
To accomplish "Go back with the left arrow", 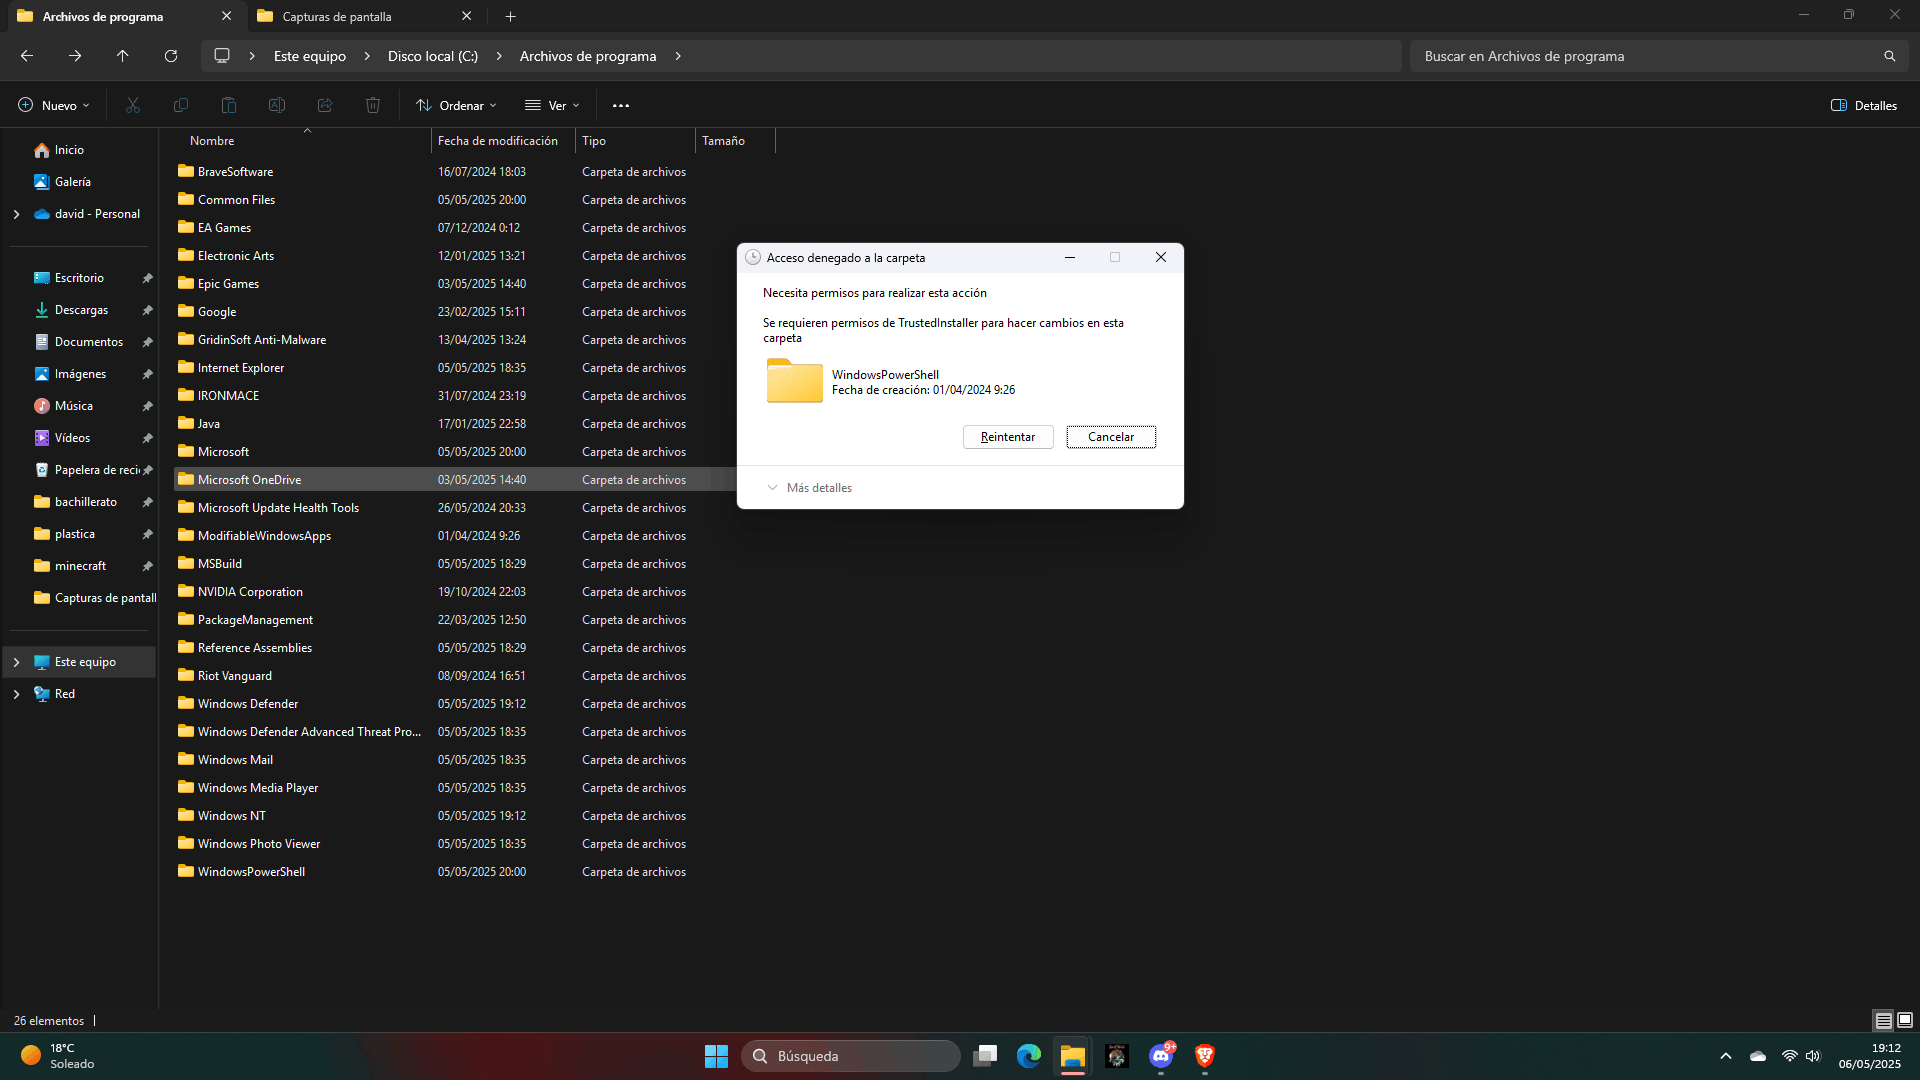I will click(x=27, y=56).
